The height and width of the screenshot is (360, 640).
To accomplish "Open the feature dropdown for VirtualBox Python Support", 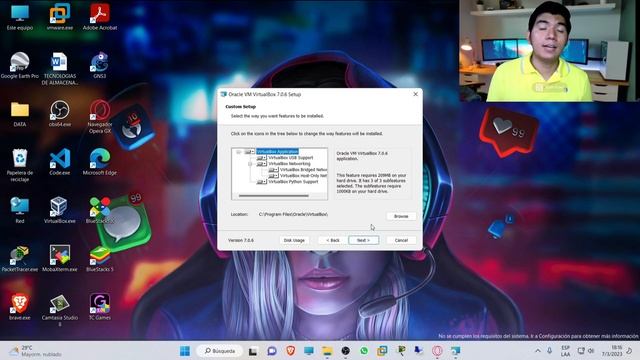I will [x=261, y=182].
